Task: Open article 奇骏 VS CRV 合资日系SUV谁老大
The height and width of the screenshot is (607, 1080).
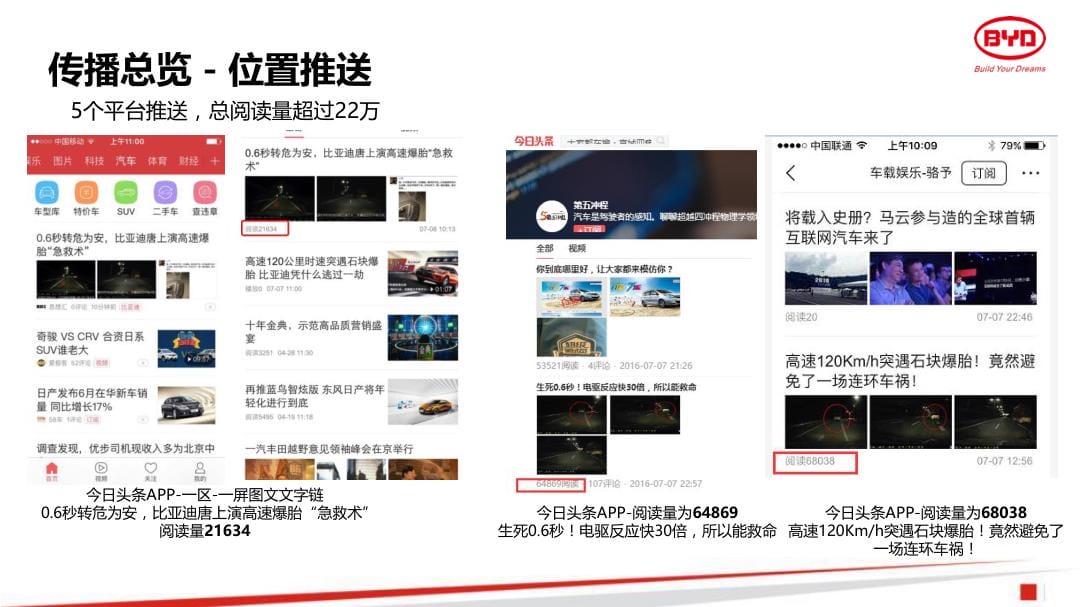Action: tap(90, 342)
